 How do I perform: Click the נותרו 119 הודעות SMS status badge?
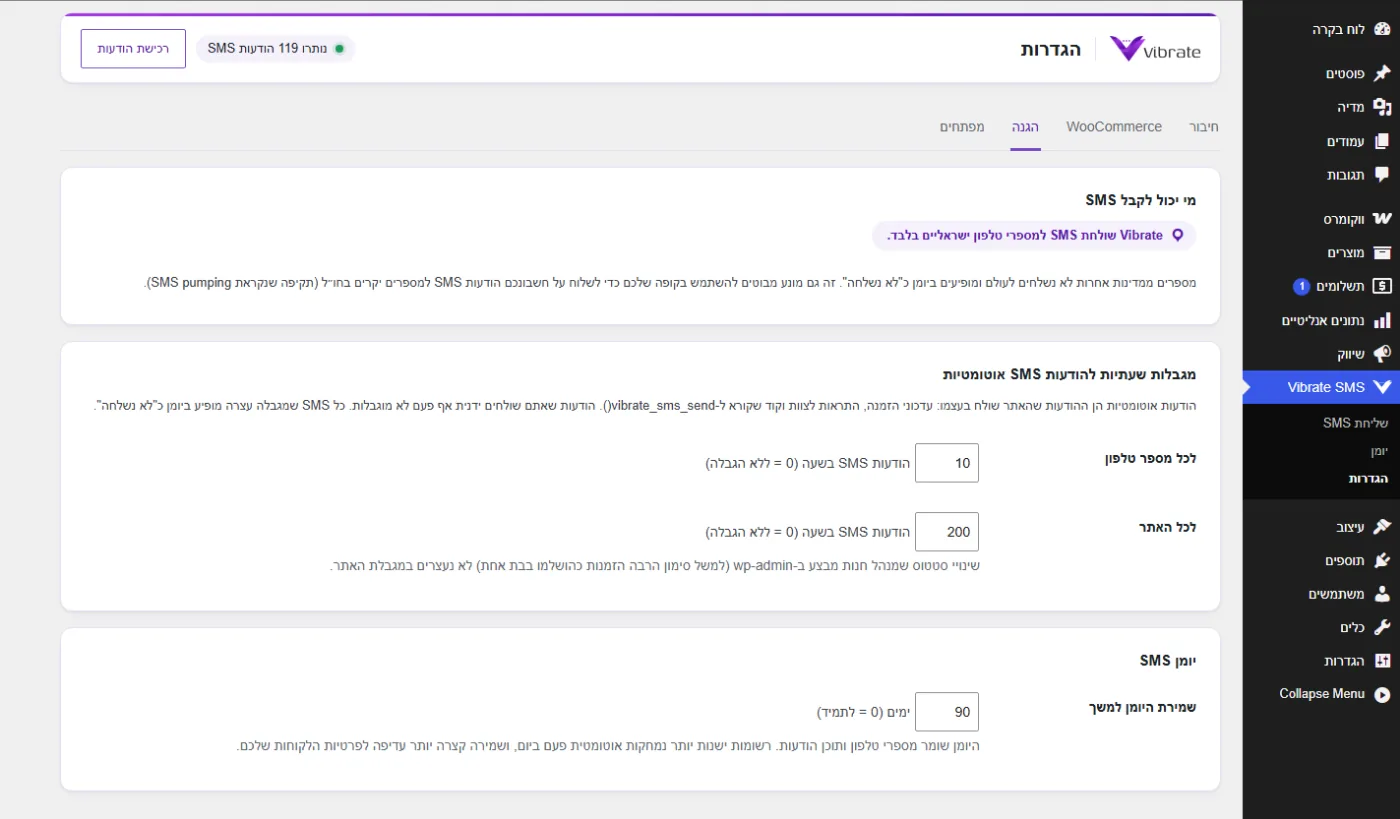(275, 48)
